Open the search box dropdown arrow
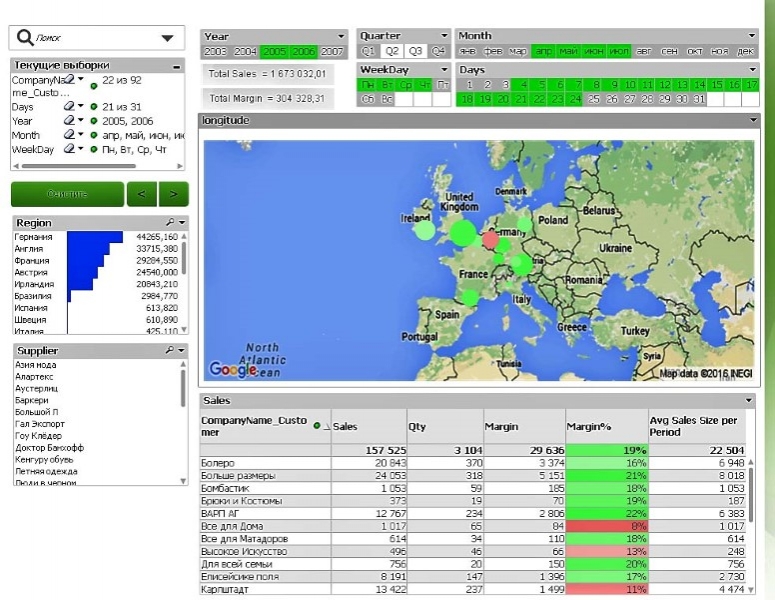775x600 pixels. coord(168,38)
